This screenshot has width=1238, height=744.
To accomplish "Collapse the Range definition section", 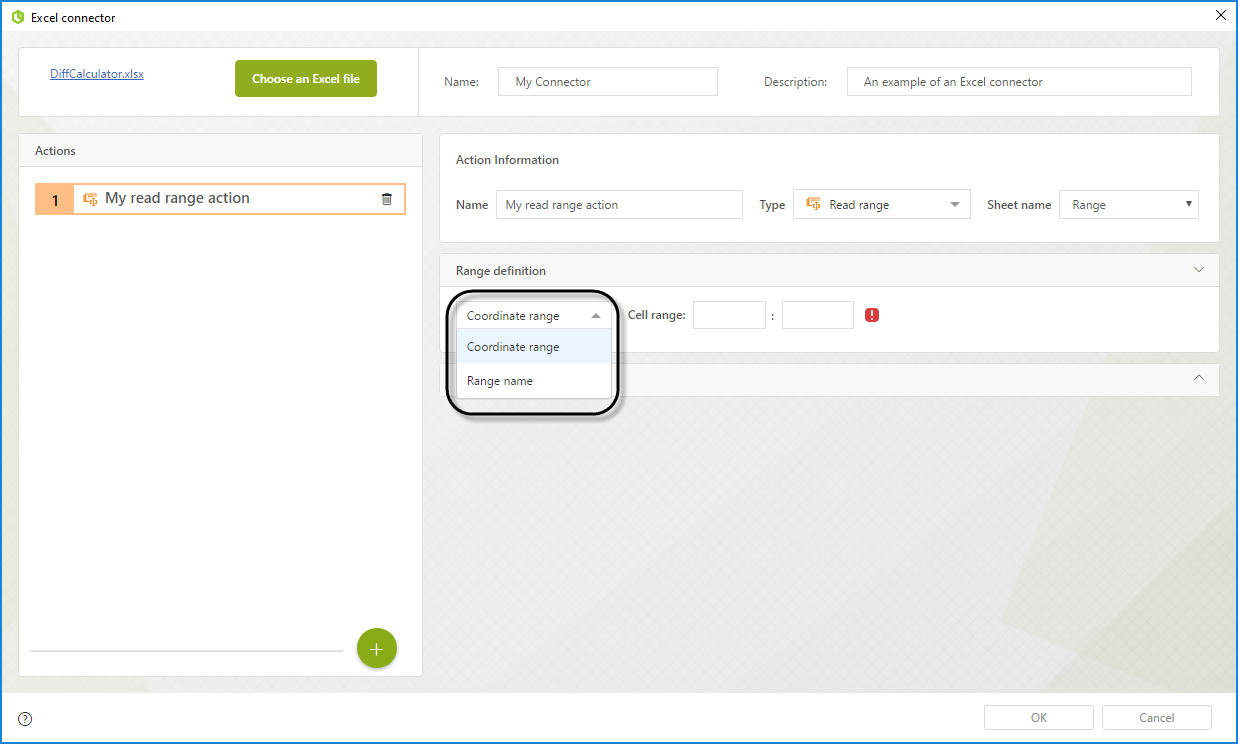I will pyautogui.click(x=1199, y=270).
